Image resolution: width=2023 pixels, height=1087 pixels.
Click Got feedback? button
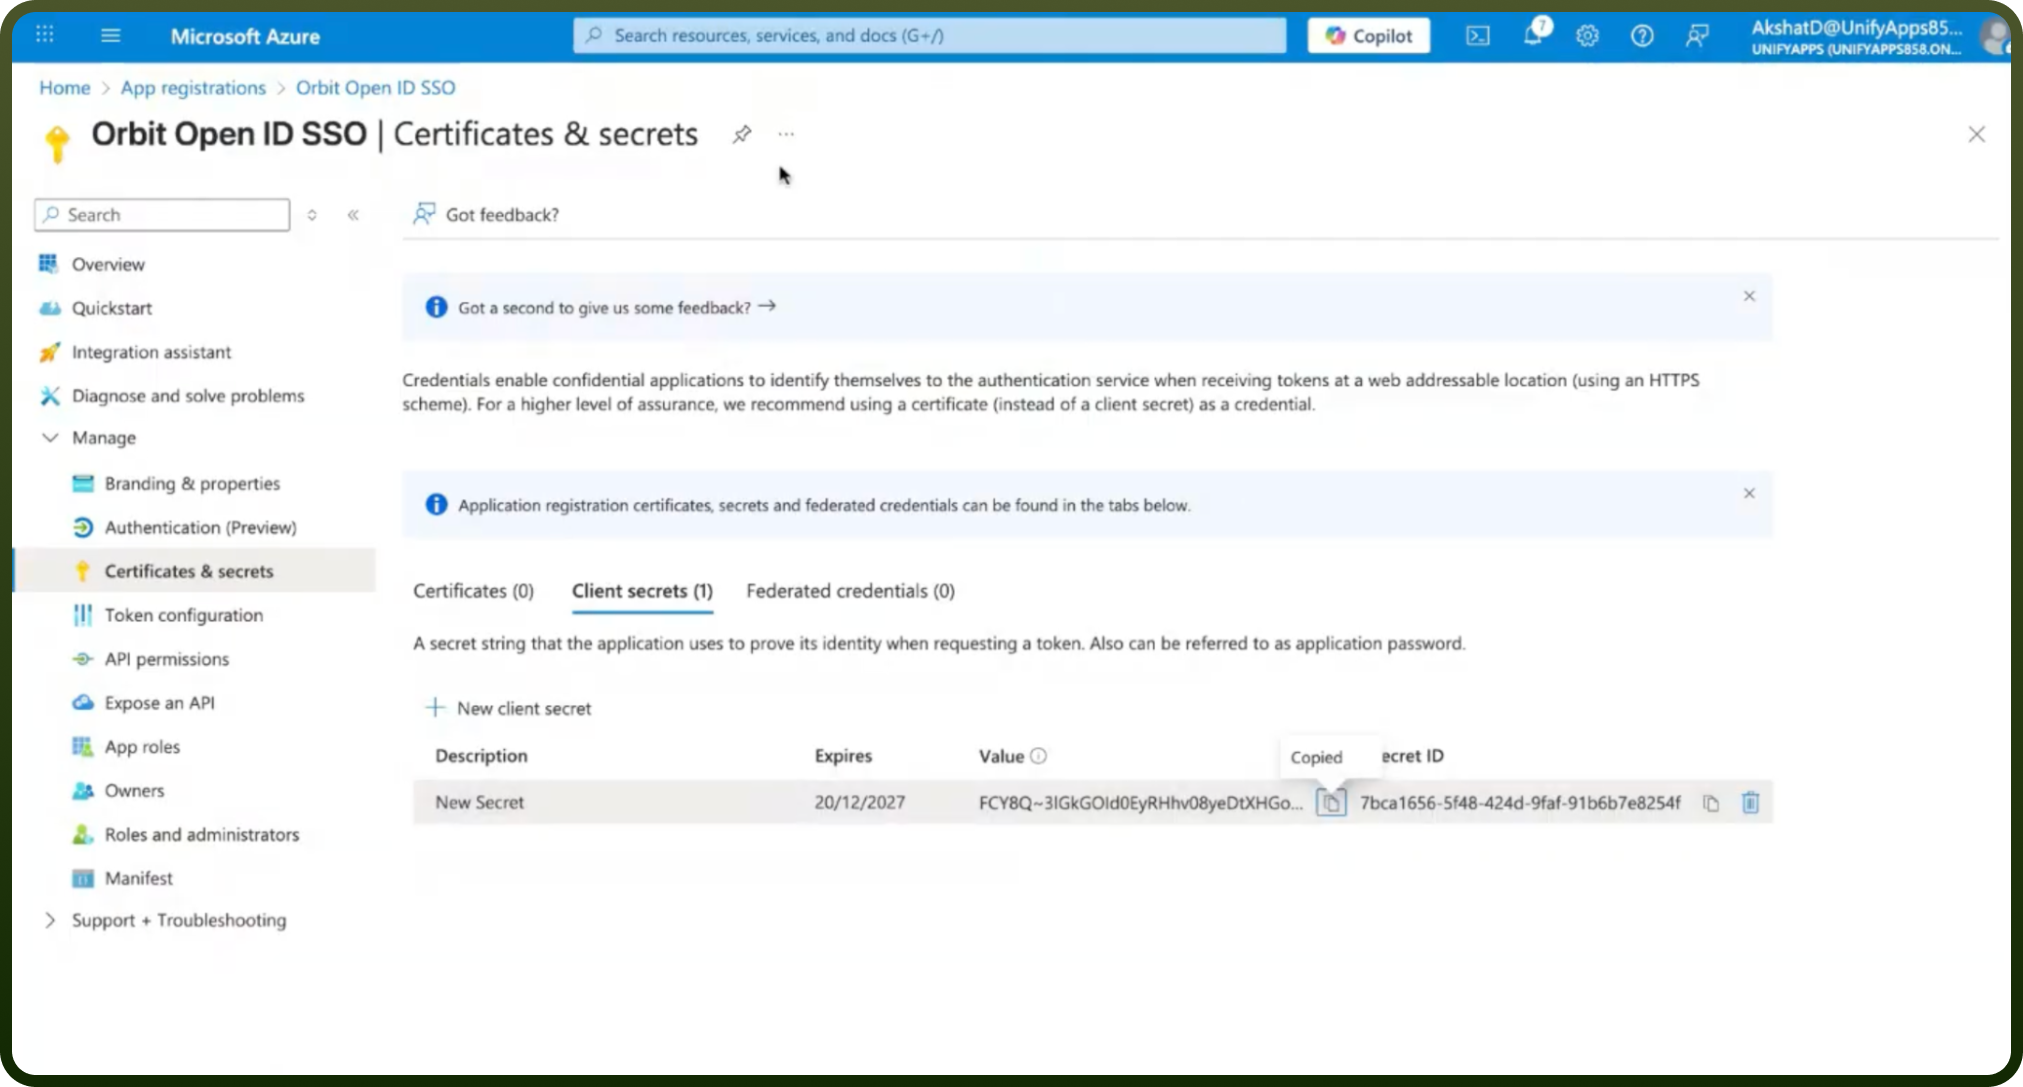coord(486,214)
